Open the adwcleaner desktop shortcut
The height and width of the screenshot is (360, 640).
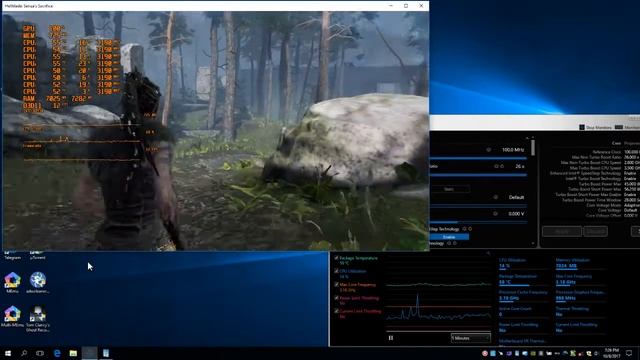click(x=38, y=282)
